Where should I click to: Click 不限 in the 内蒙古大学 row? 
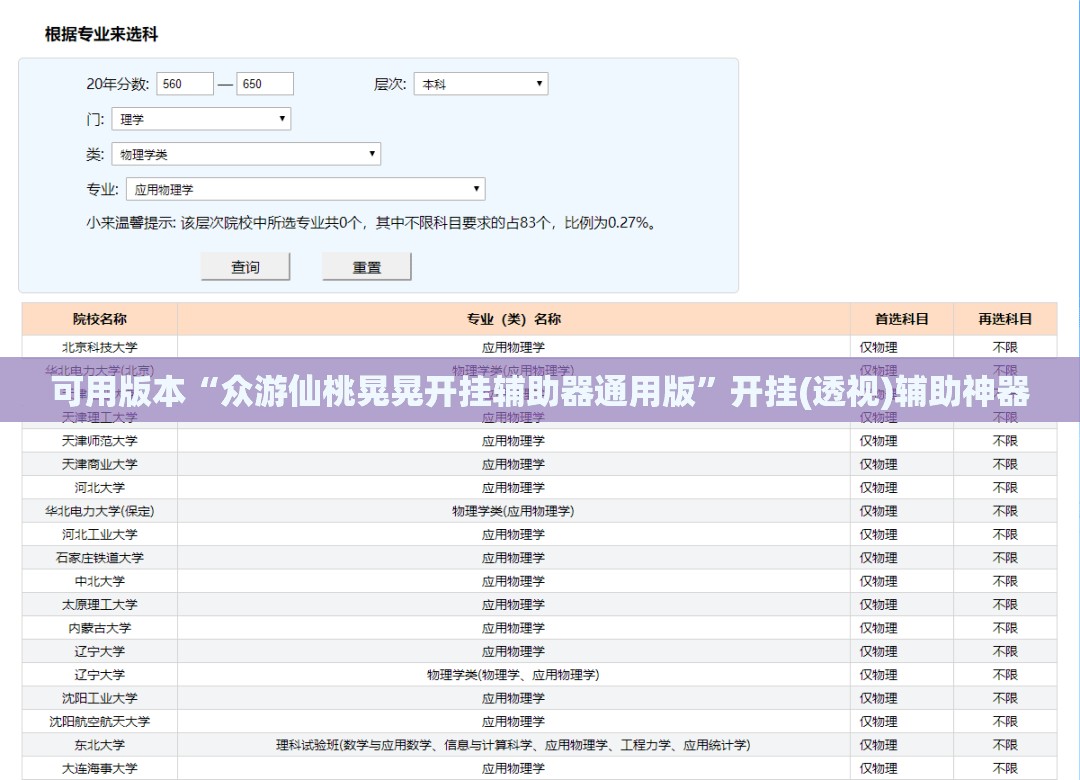click(1005, 628)
